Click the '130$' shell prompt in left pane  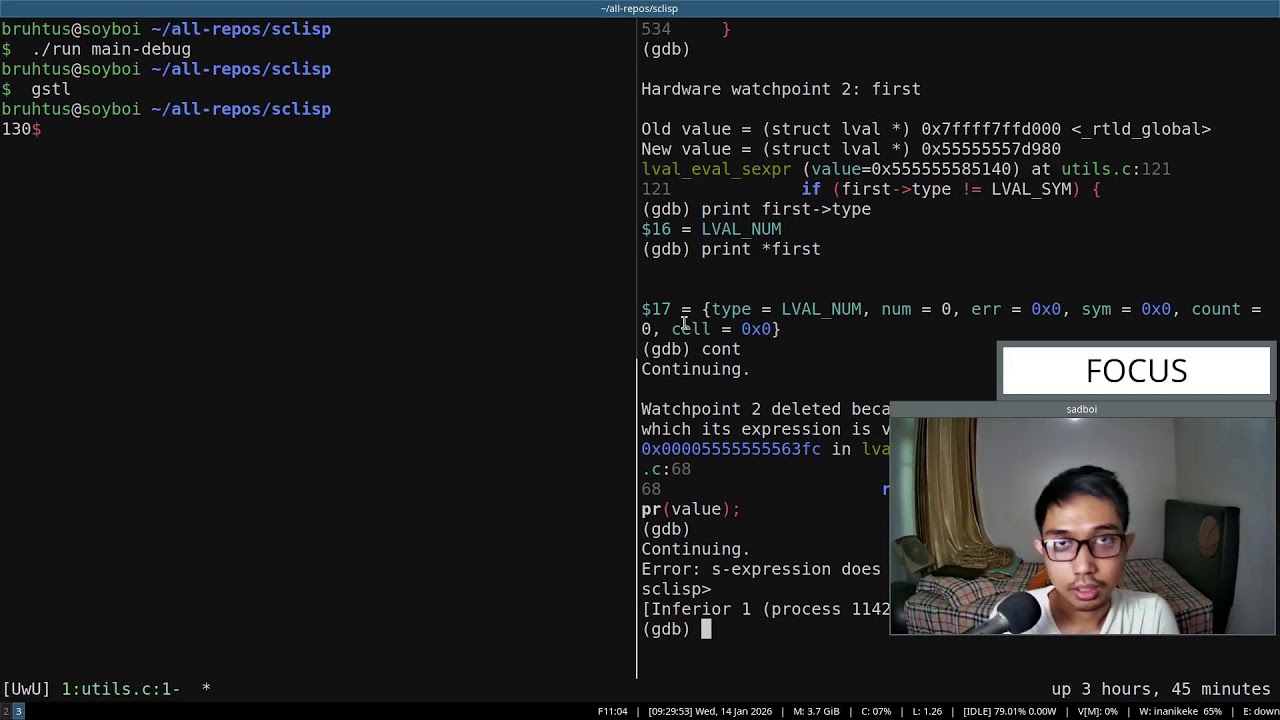[x=21, y=129]
